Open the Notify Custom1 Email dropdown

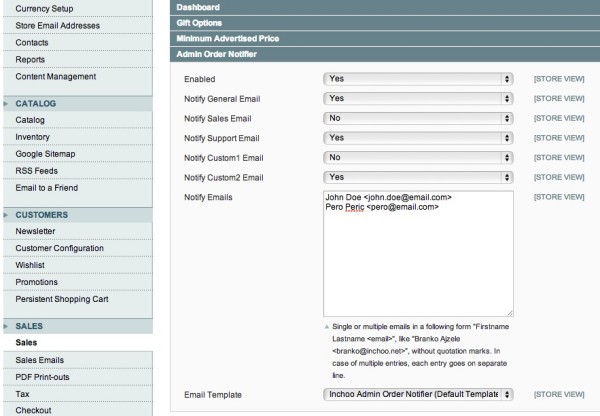[418, 158]
